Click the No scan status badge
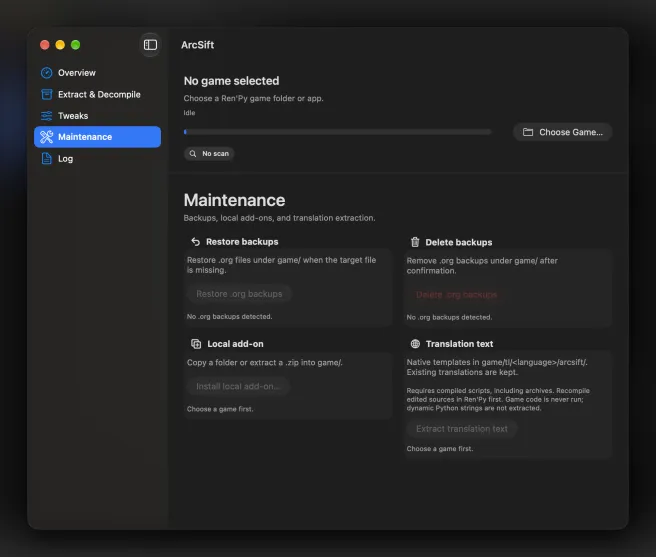This screenshot has width=656, height=557. (x=209, y=154)
